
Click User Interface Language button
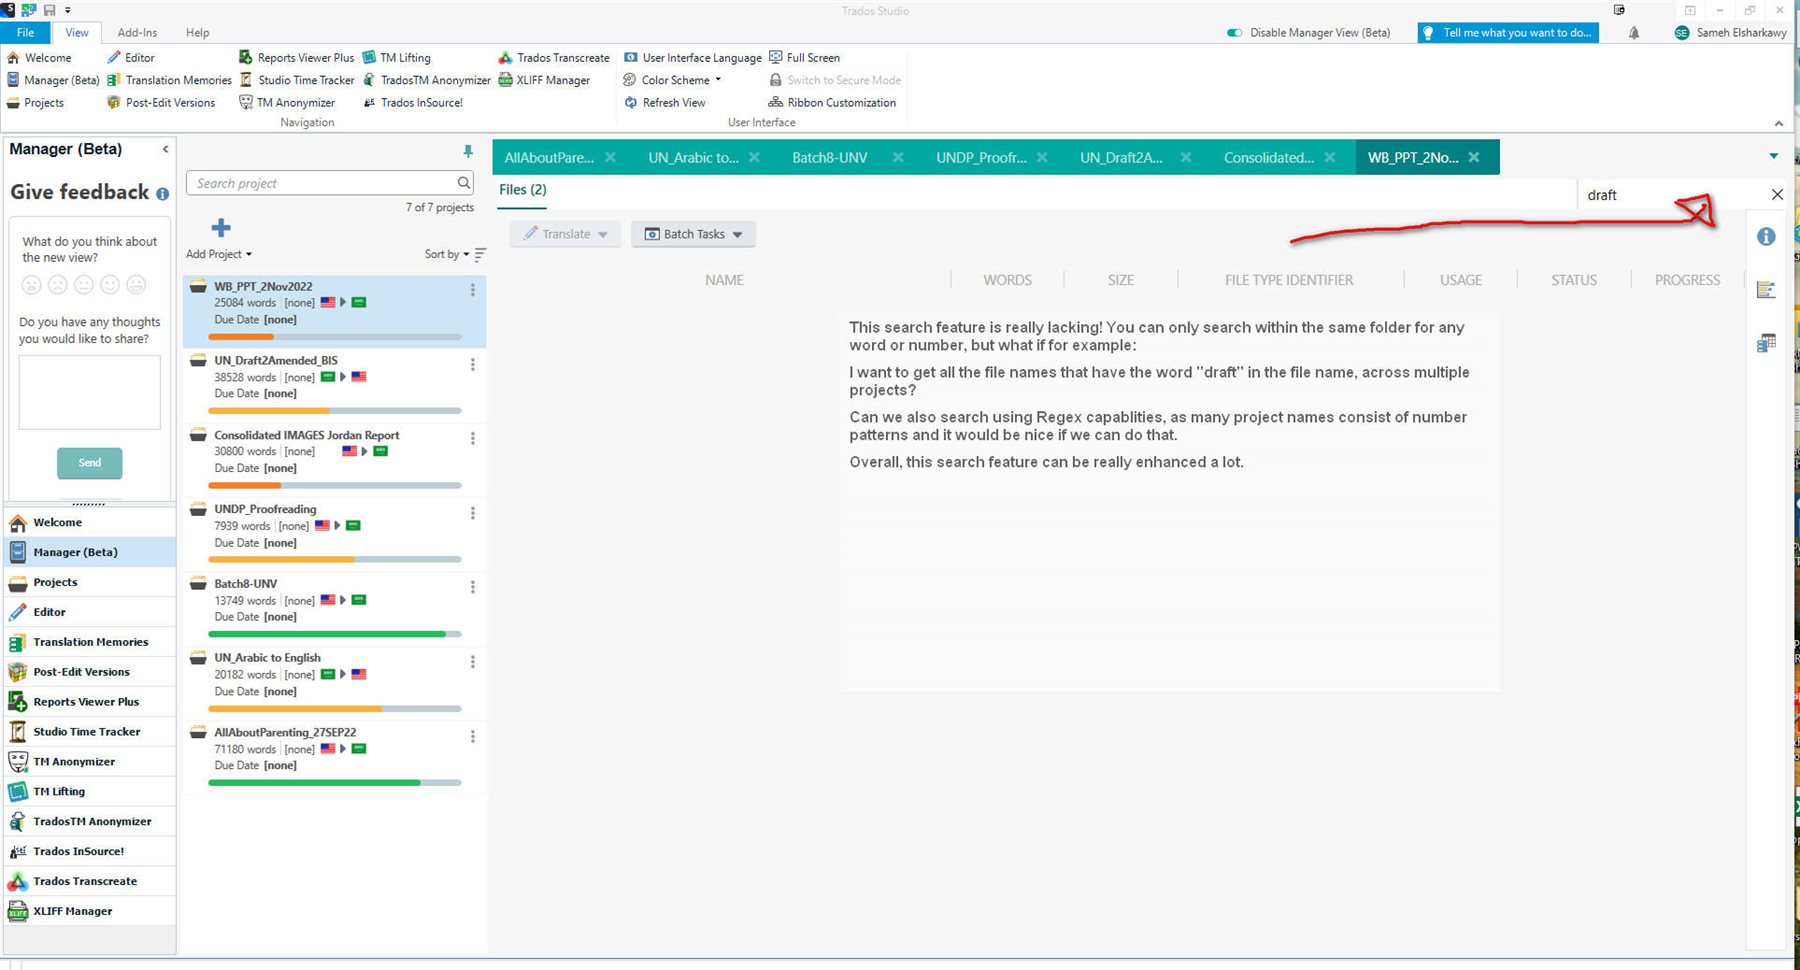(692, 58)
